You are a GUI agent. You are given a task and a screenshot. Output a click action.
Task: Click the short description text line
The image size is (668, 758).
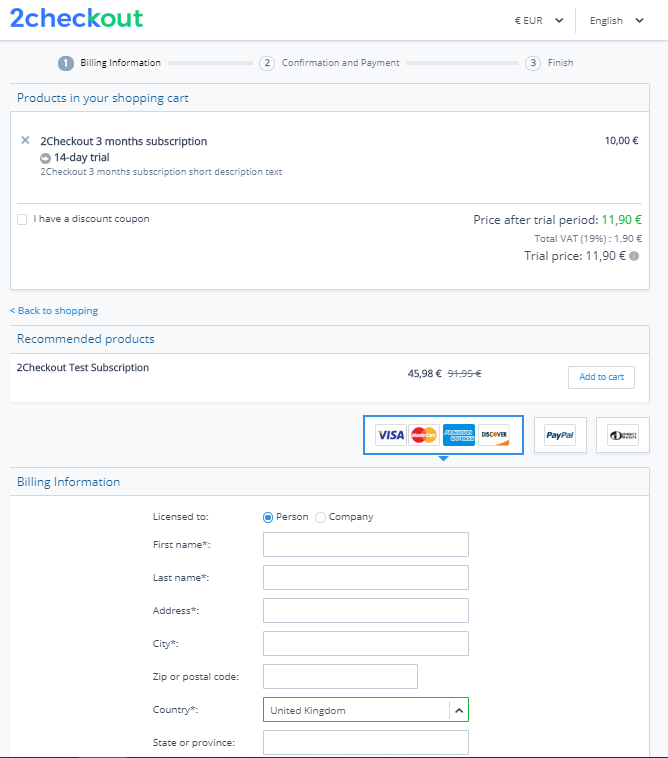(161, 172)
